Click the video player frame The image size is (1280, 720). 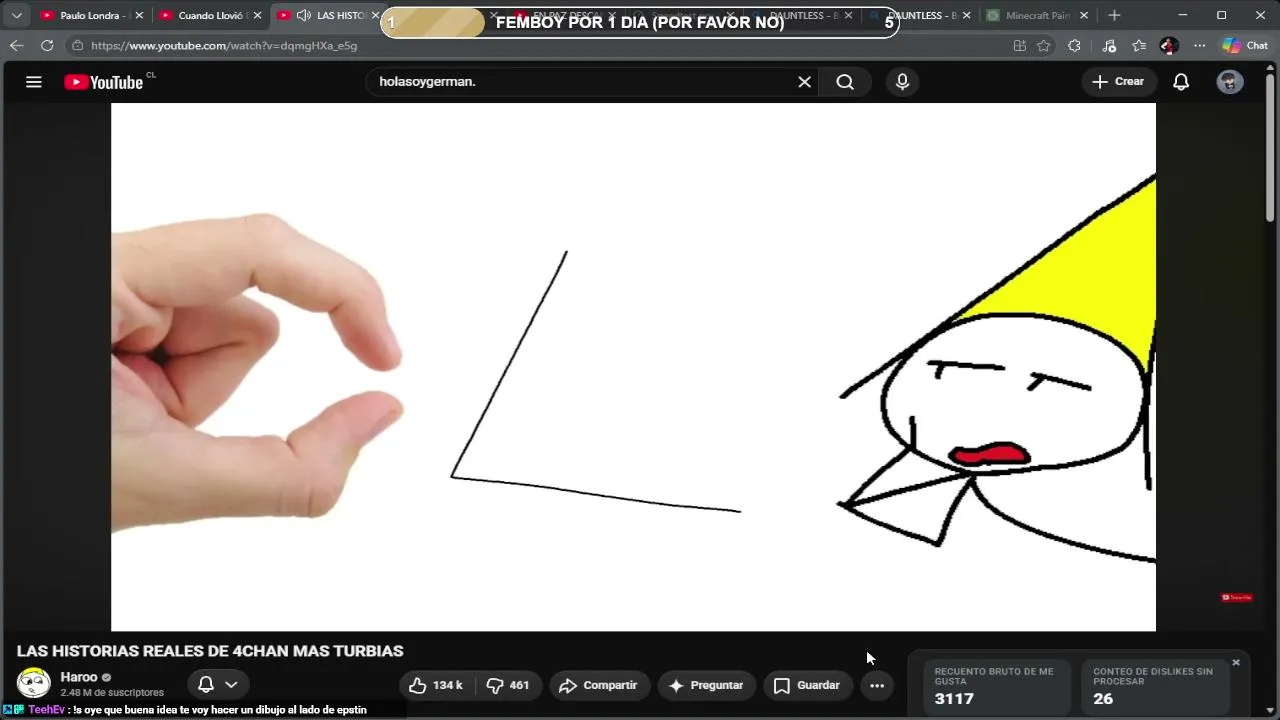point(633,367)
